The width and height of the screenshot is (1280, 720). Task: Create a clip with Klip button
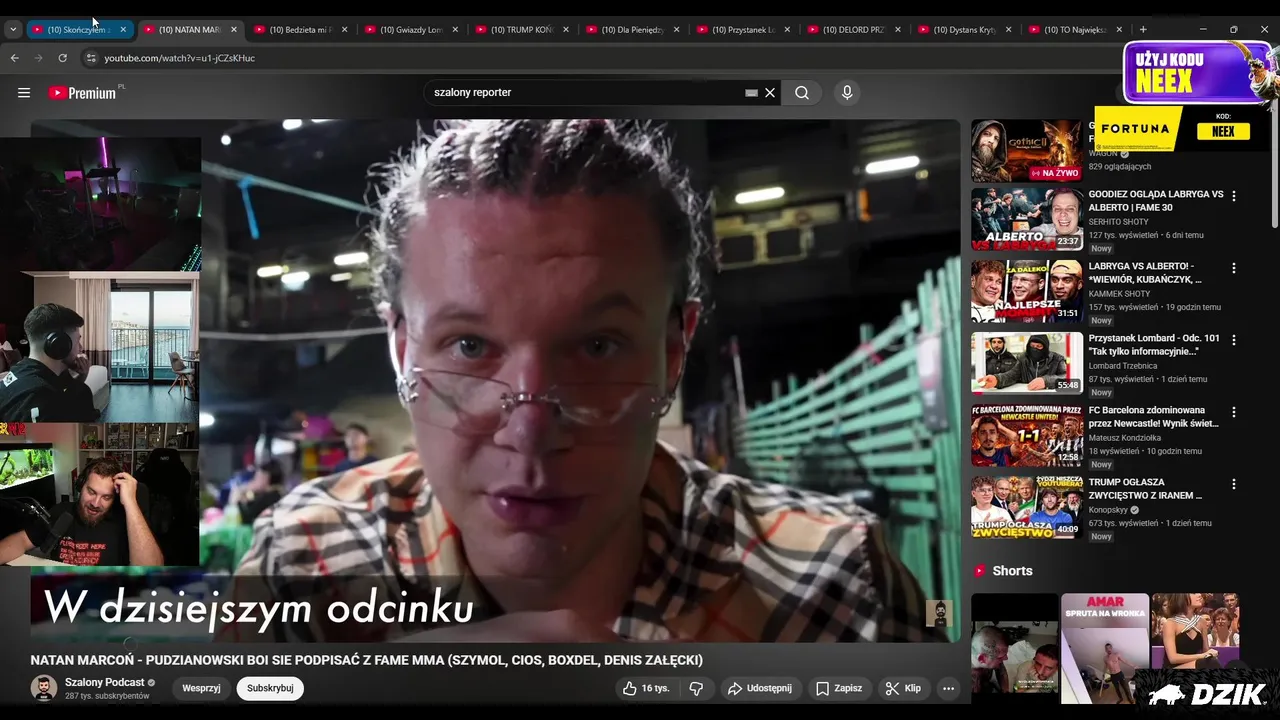[903, 688]
